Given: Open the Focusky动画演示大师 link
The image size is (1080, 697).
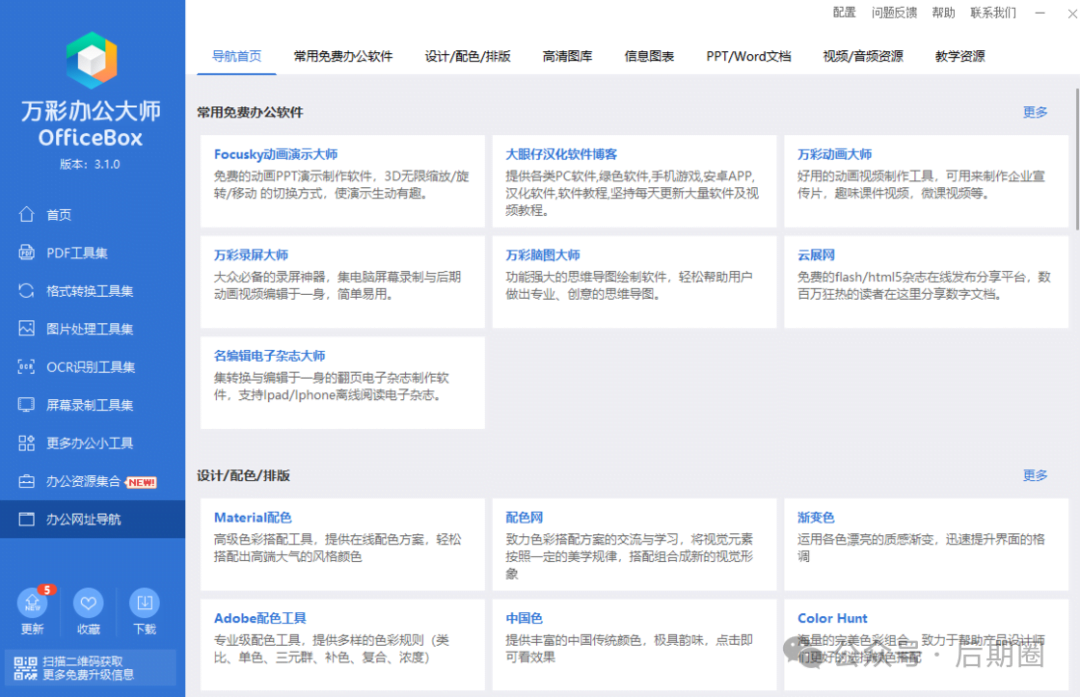Looking at the screenshot, I should click(276, 154).
